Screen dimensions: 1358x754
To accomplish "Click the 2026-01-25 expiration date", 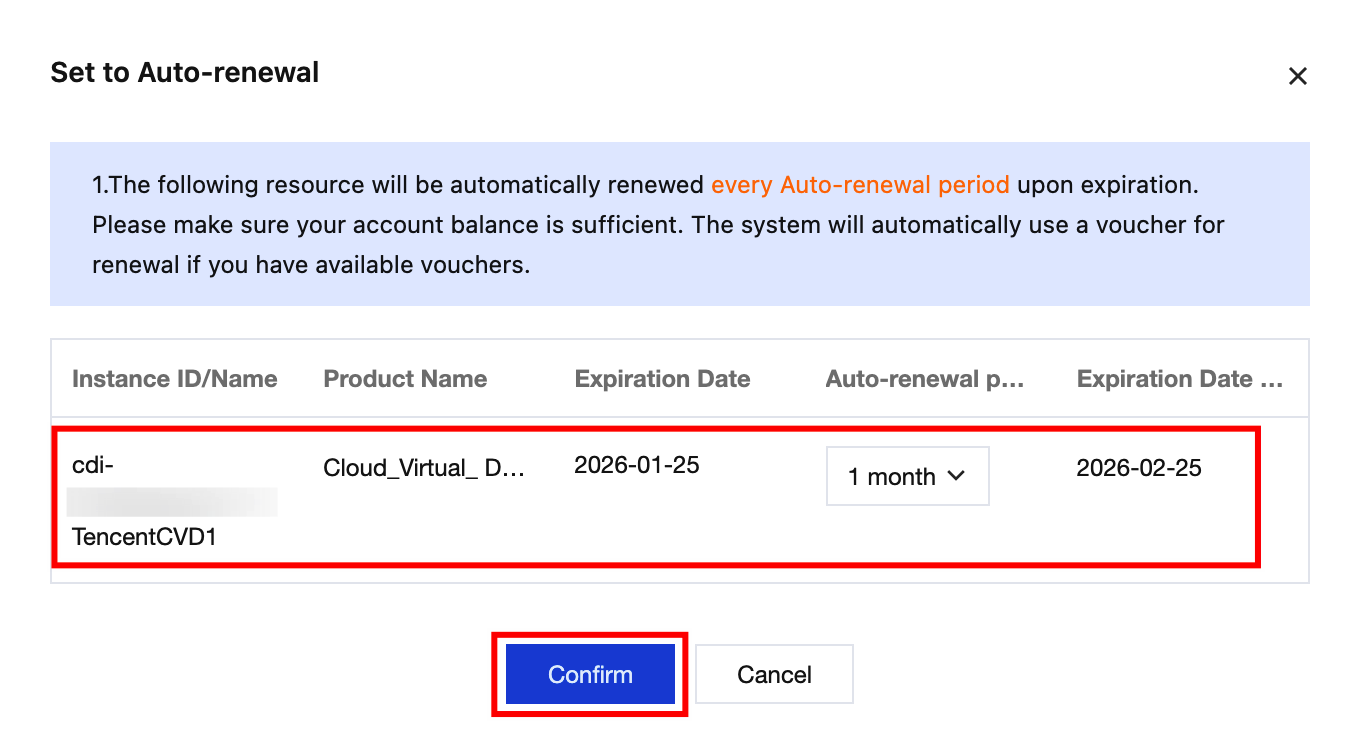I will point(636,465).
